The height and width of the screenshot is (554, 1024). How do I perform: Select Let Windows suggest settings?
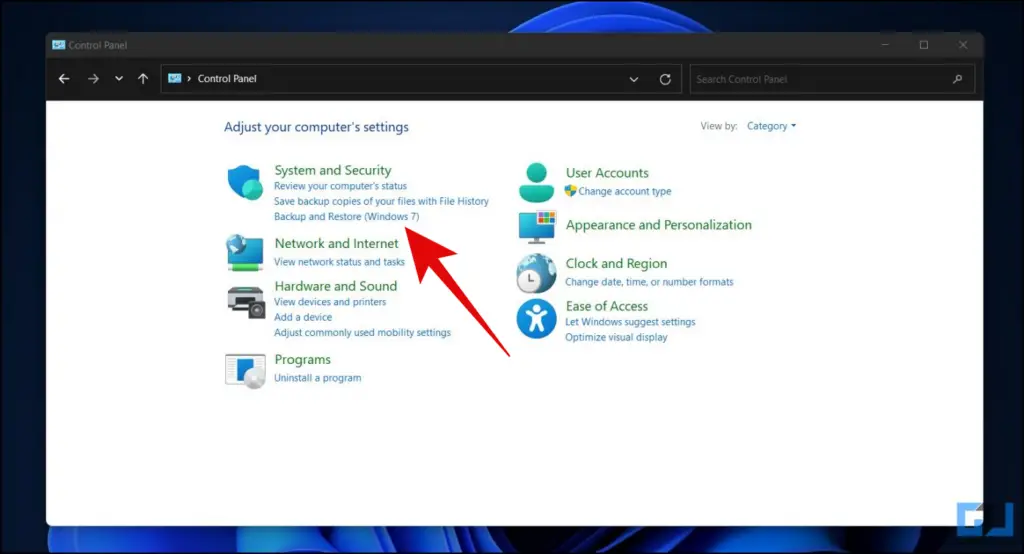(x=630, y=322)
